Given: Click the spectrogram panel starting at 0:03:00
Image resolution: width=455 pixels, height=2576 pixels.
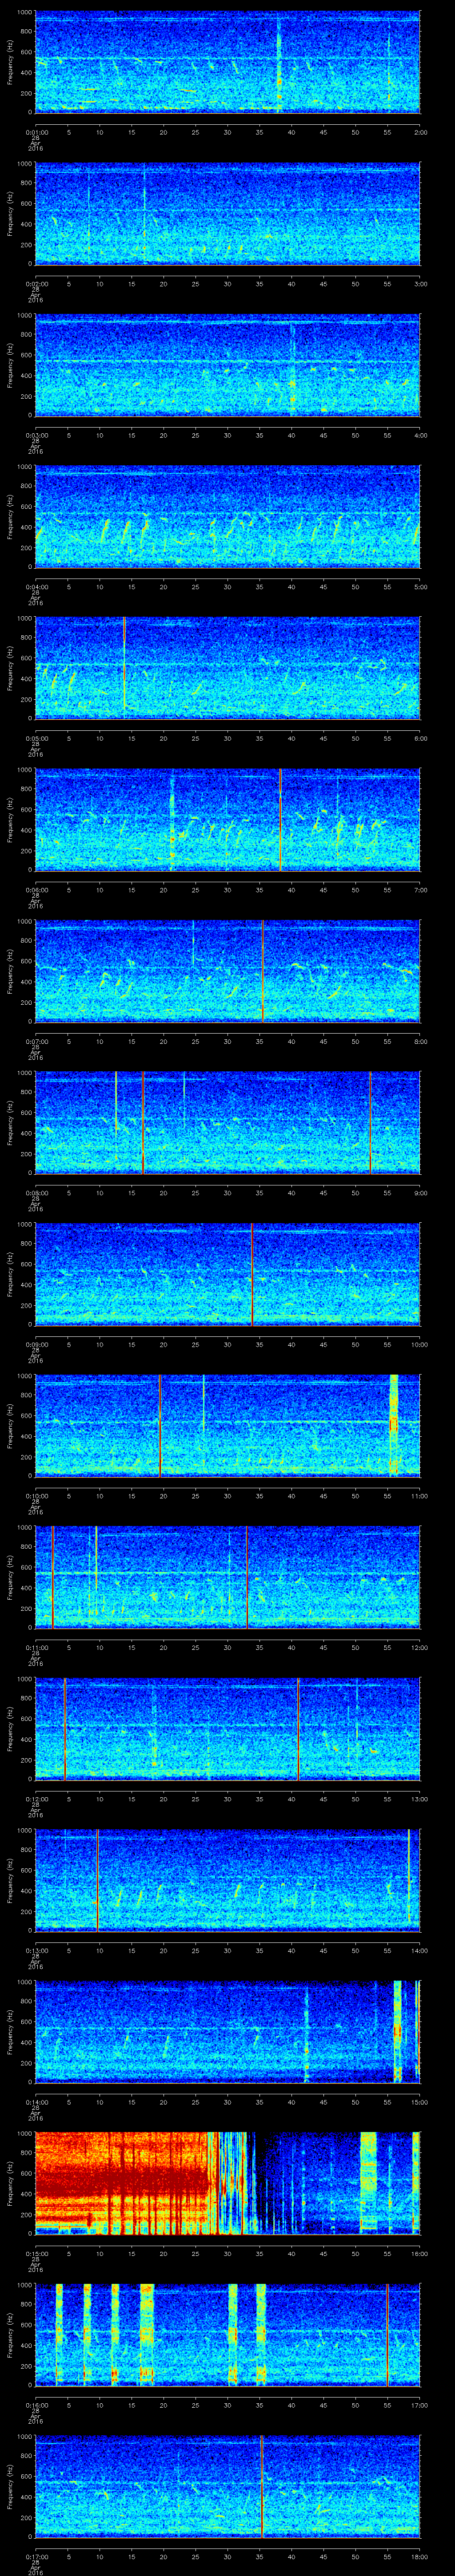Looking at the screenshot, I should click(228, 365).
